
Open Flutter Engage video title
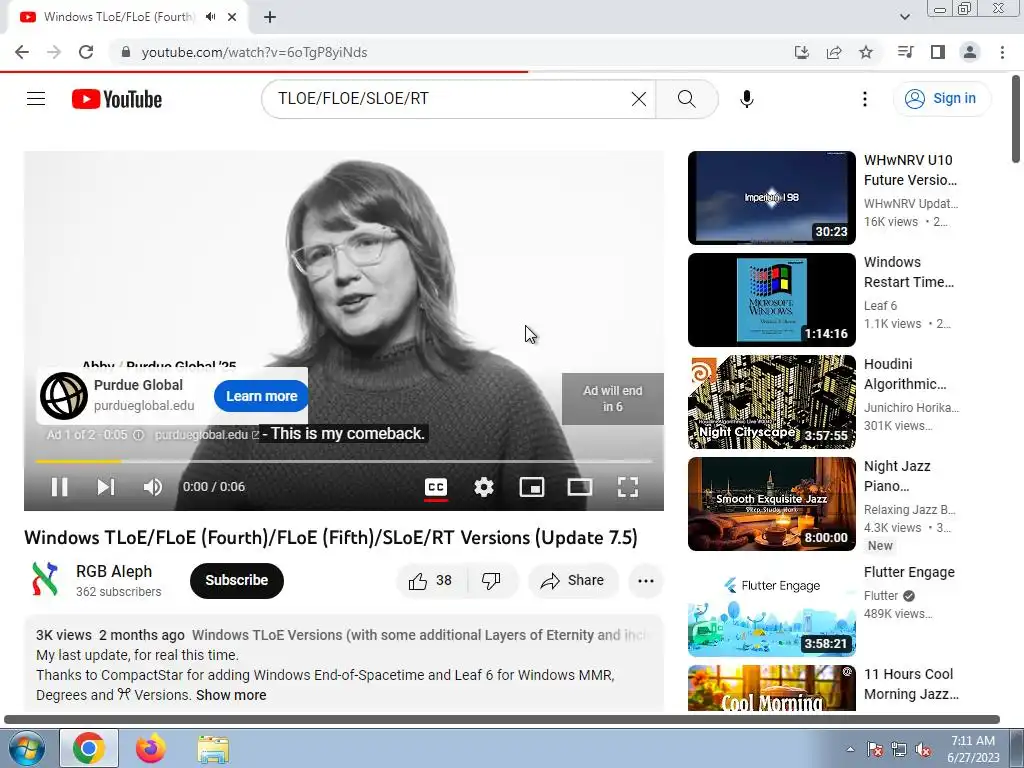[909, 572]
